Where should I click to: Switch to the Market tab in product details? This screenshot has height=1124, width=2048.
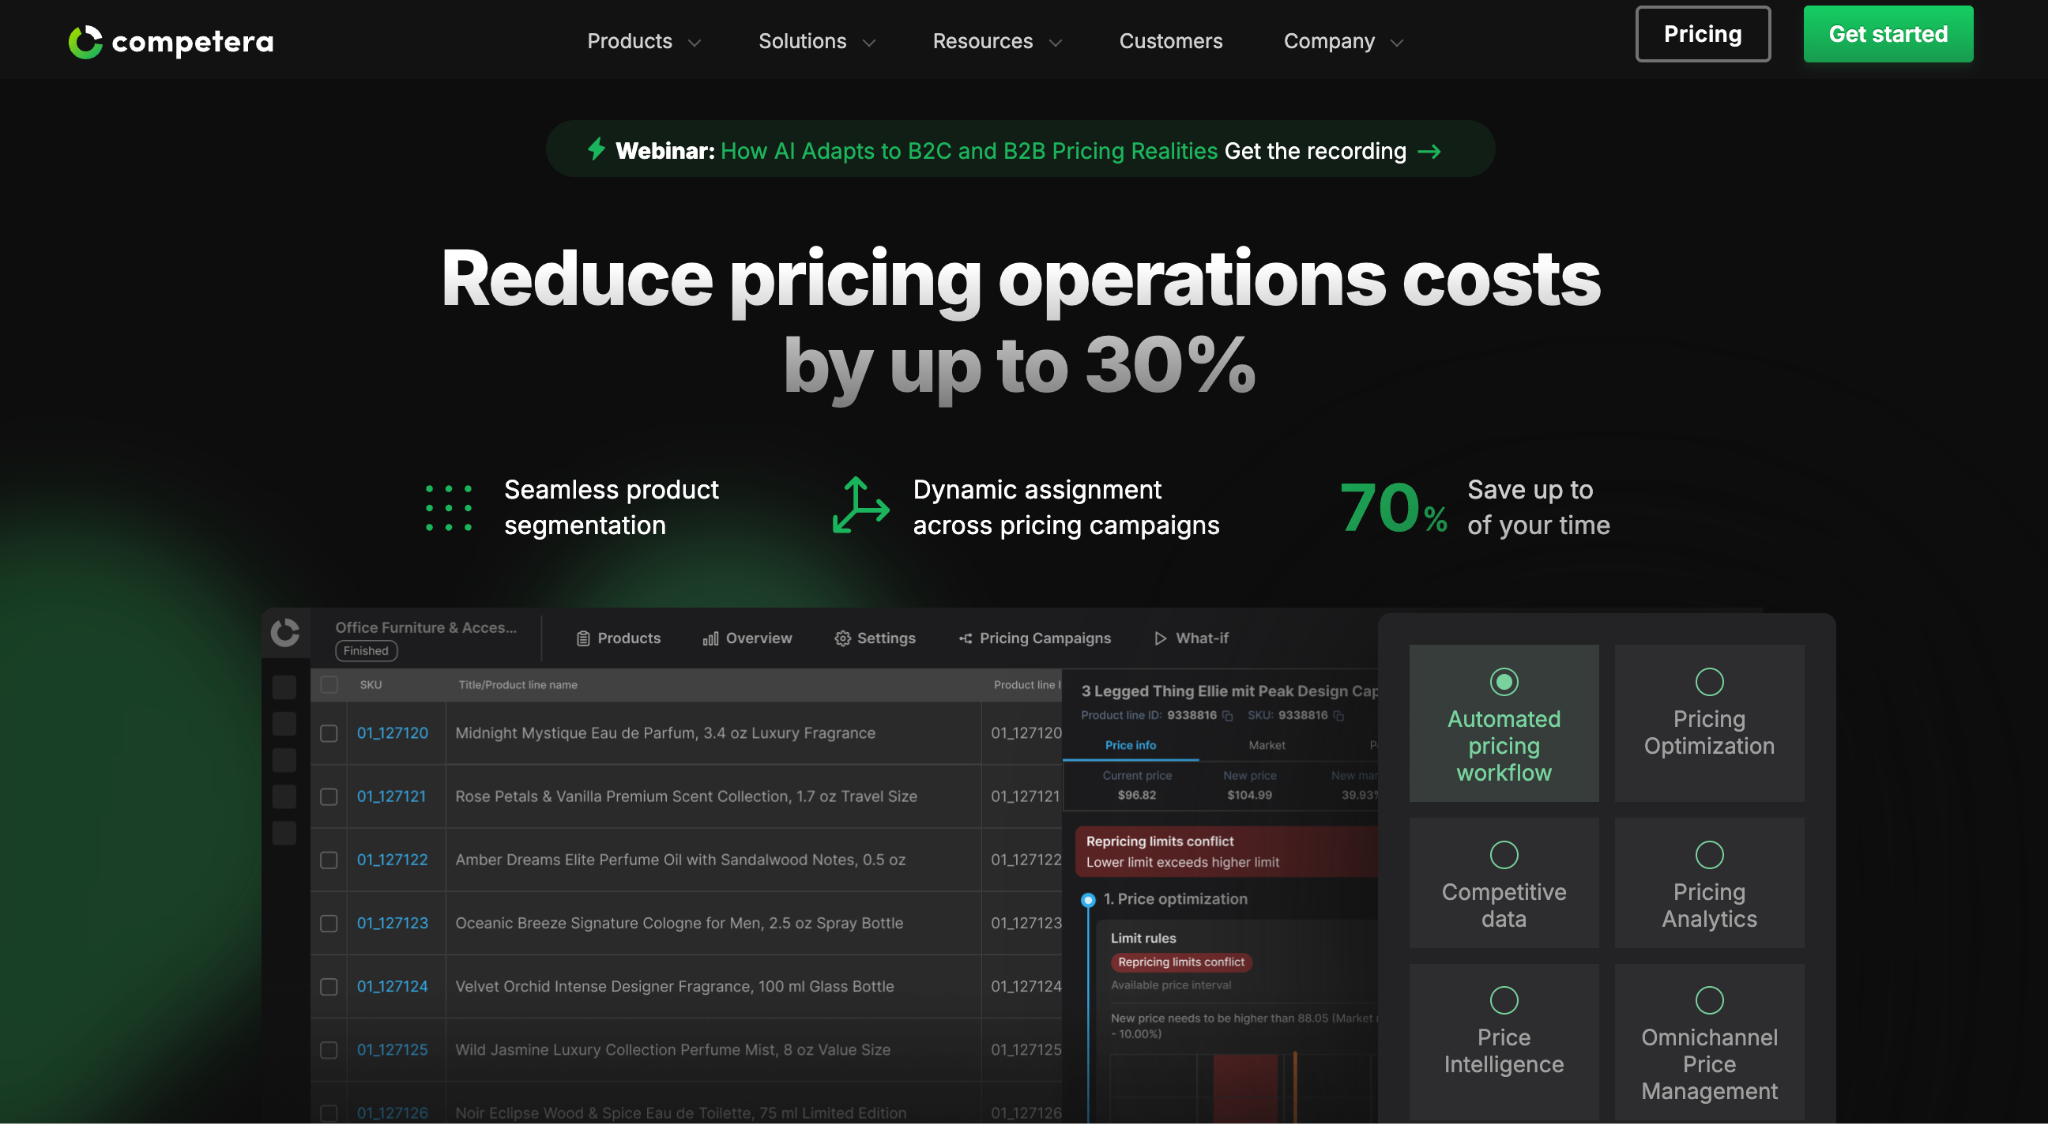click(1266, 745)
